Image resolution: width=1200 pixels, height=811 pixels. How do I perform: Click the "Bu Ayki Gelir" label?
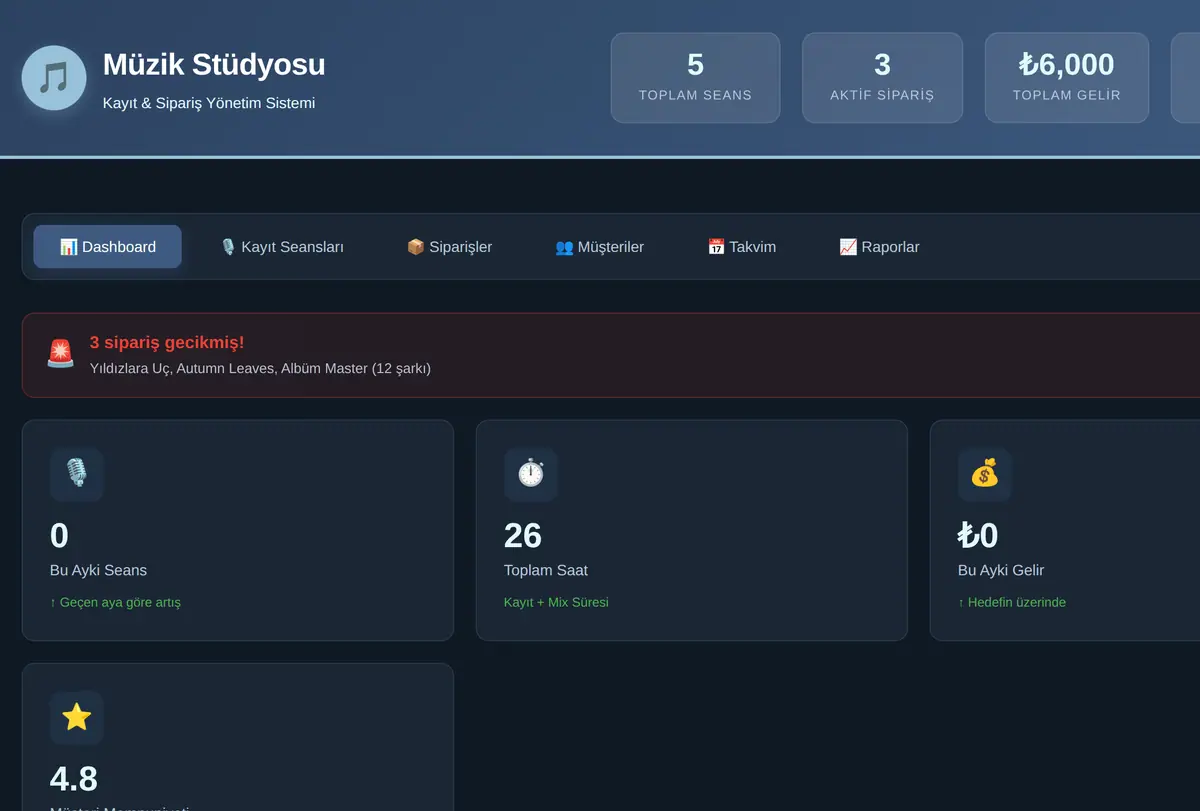[x=1001, y=570]
